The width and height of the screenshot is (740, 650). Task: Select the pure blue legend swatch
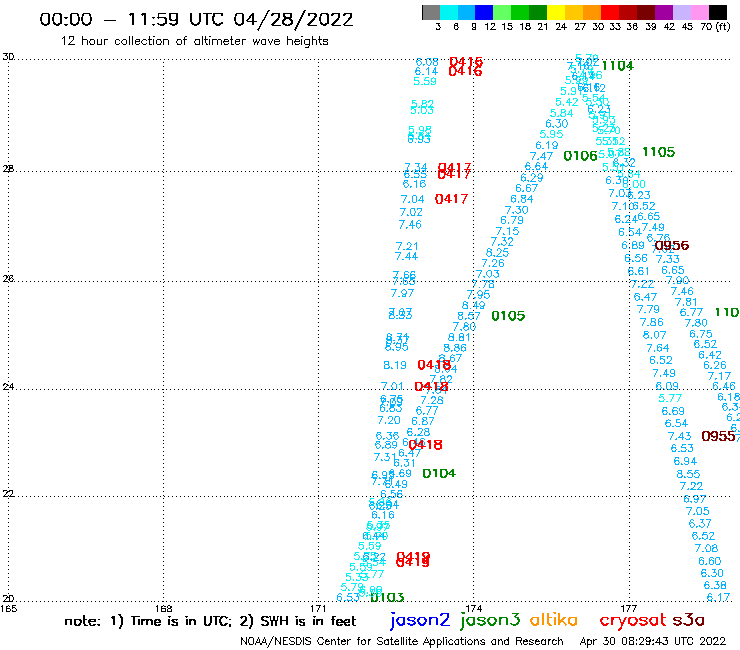coord(485,12)
